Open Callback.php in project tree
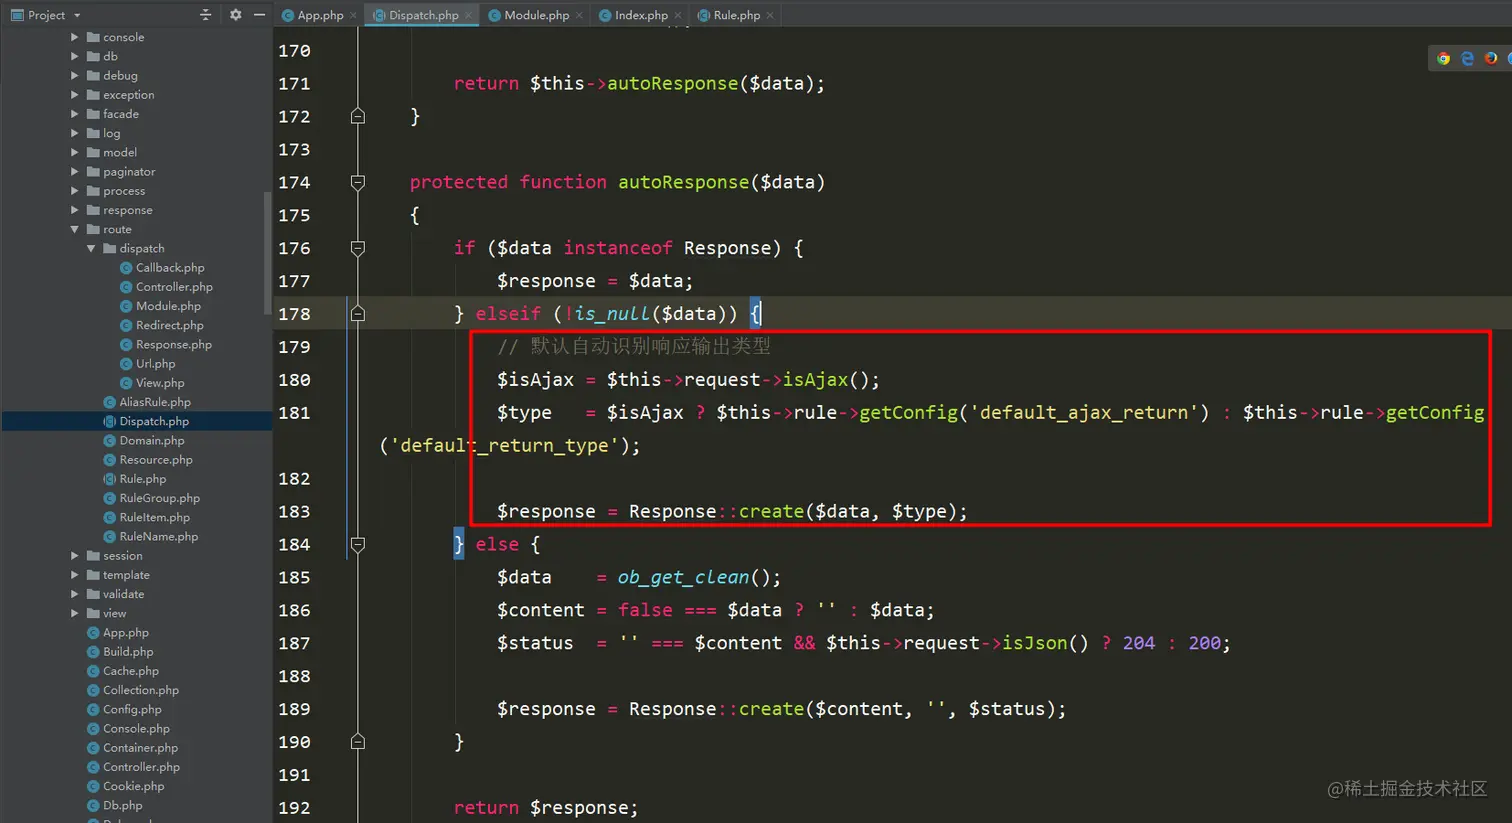This screenshot has height=823, width=1512. (162, 268)
